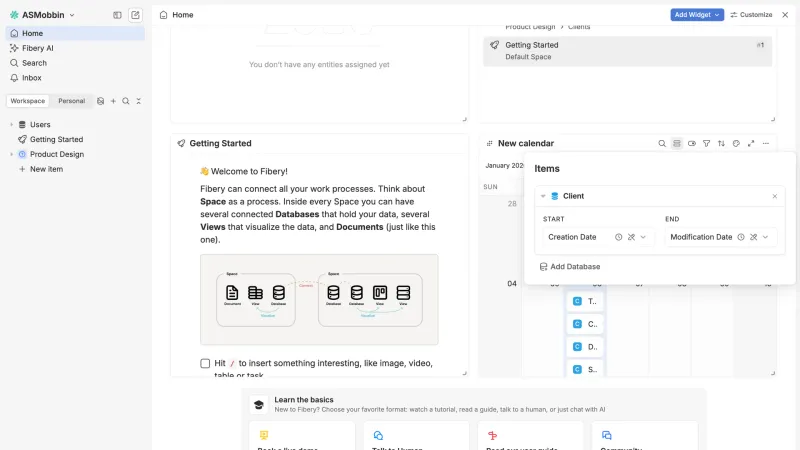The height and width of the screenshot is (450, 800).
Task: Click the Fibery spaces diagram image
Action: (319, 299)
